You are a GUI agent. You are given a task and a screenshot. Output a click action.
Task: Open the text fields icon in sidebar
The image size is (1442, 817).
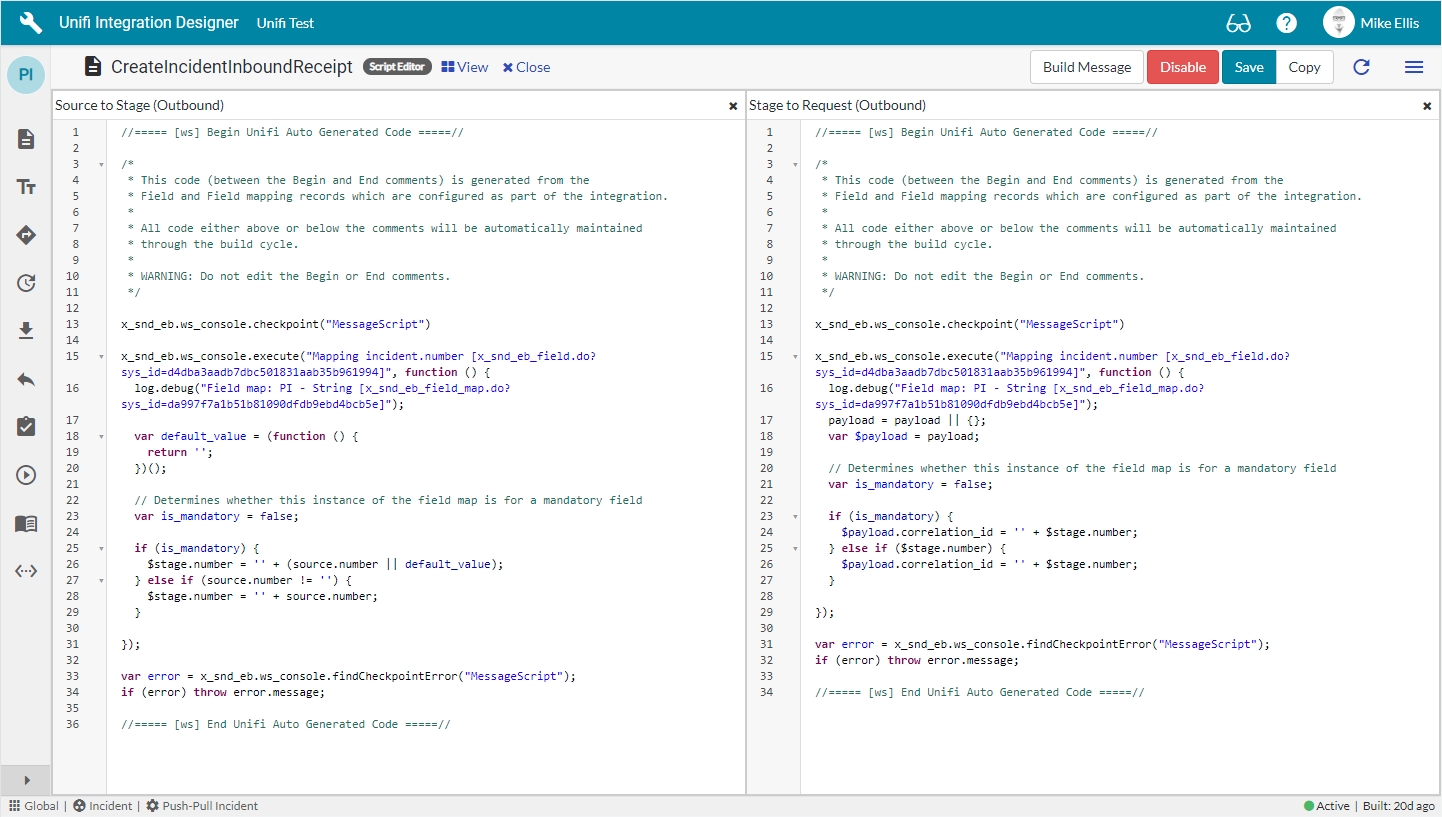[x=27, y=187]
